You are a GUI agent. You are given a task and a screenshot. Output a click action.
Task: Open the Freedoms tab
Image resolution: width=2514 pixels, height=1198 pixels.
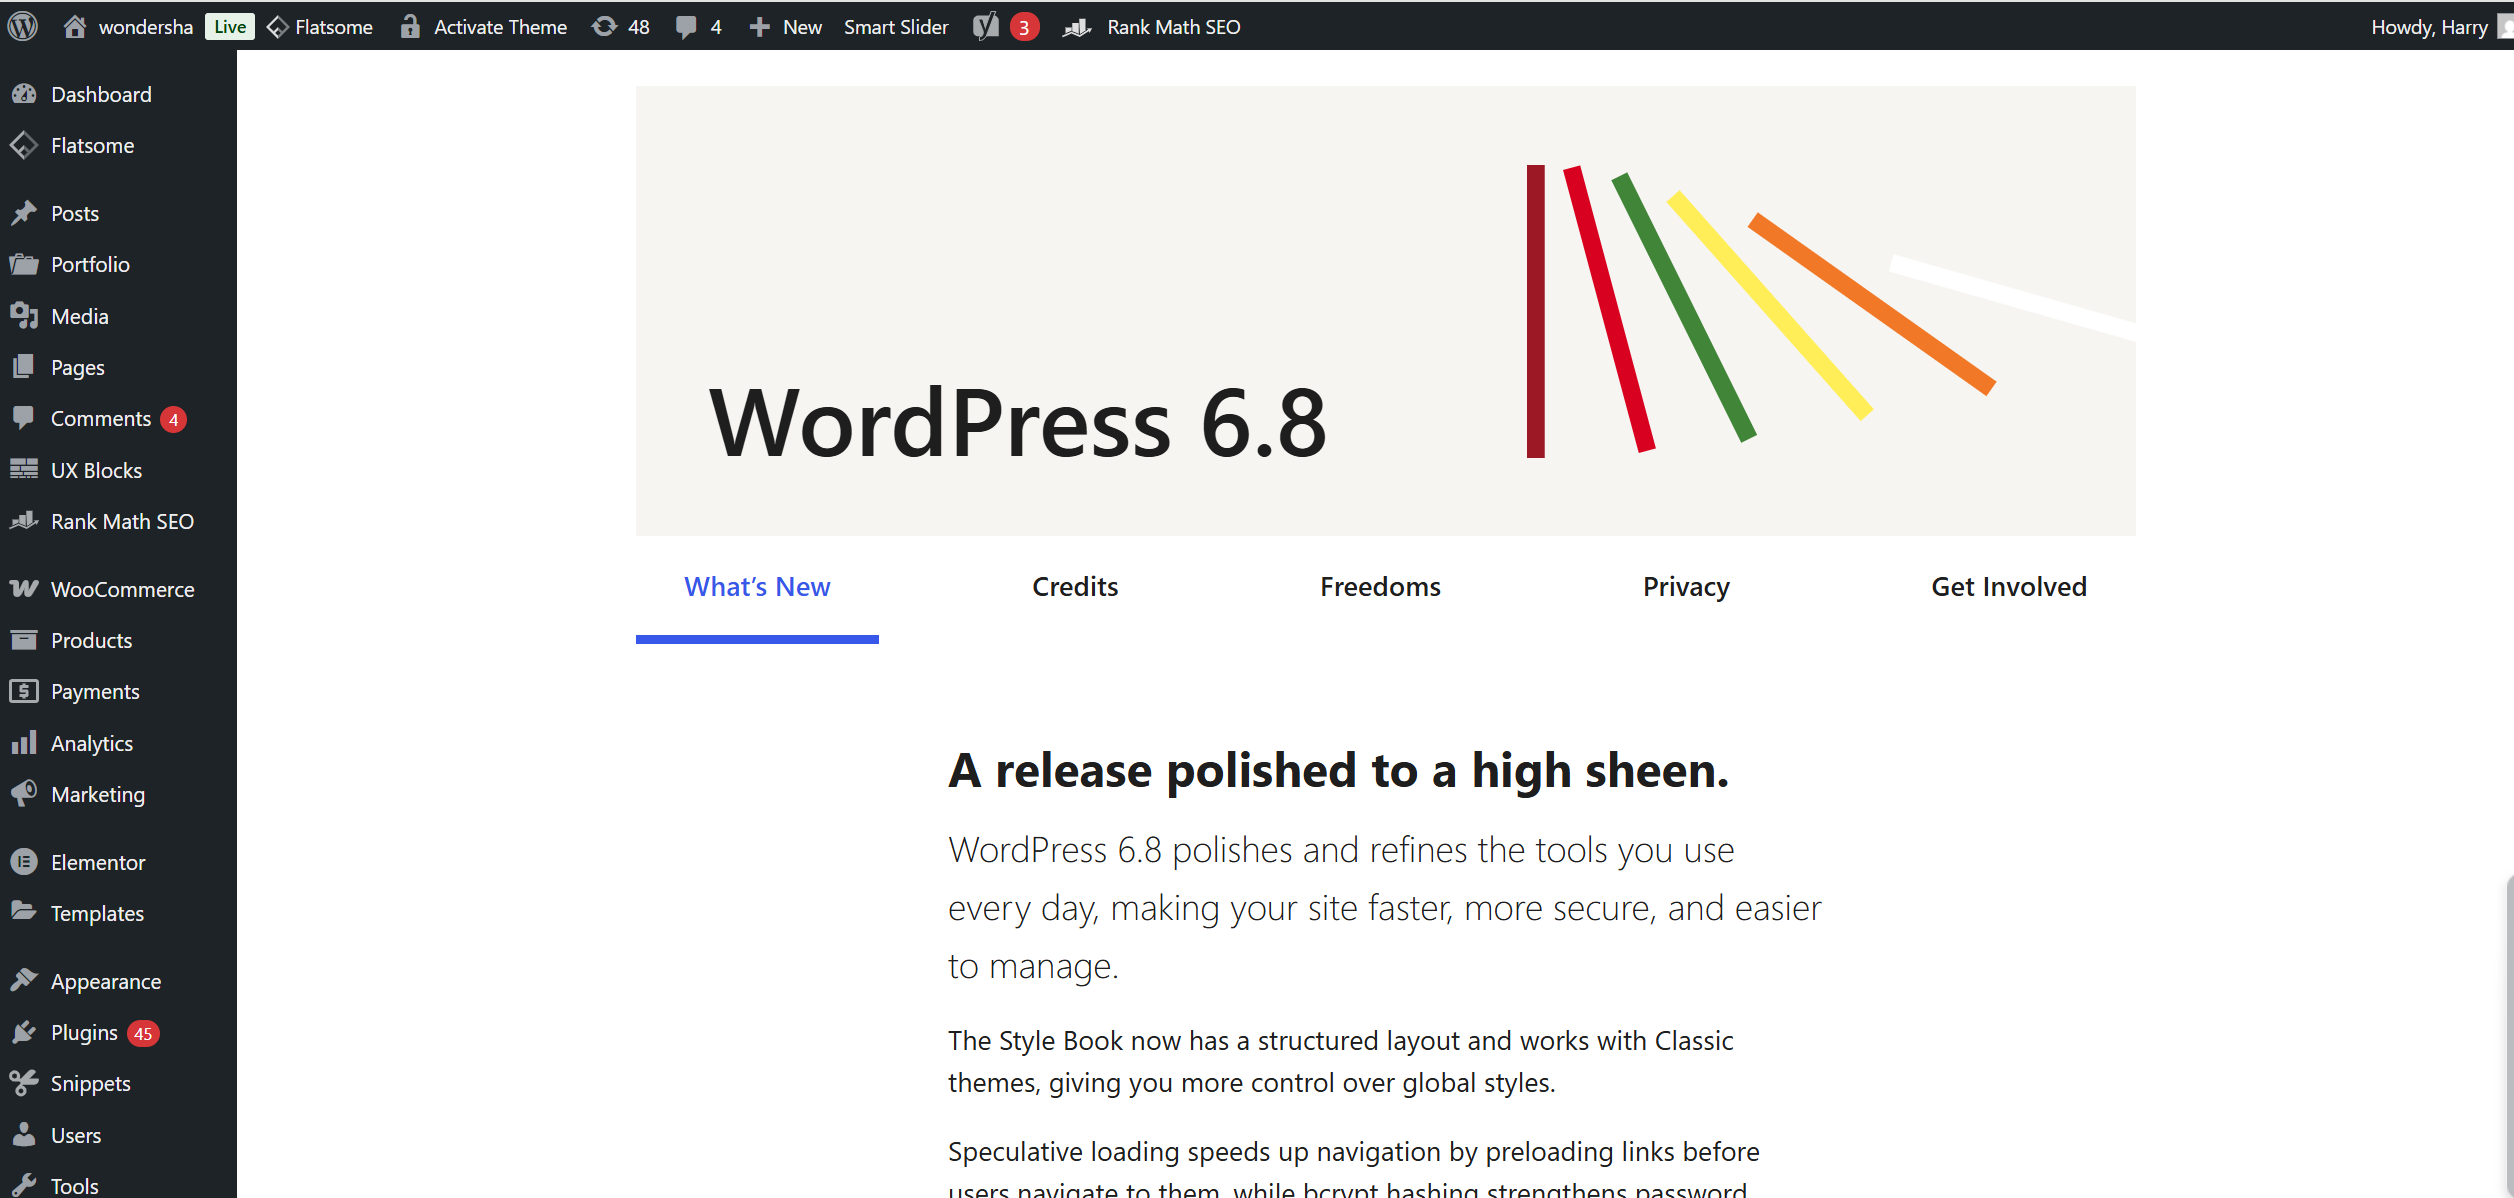tap(1380, 586)
